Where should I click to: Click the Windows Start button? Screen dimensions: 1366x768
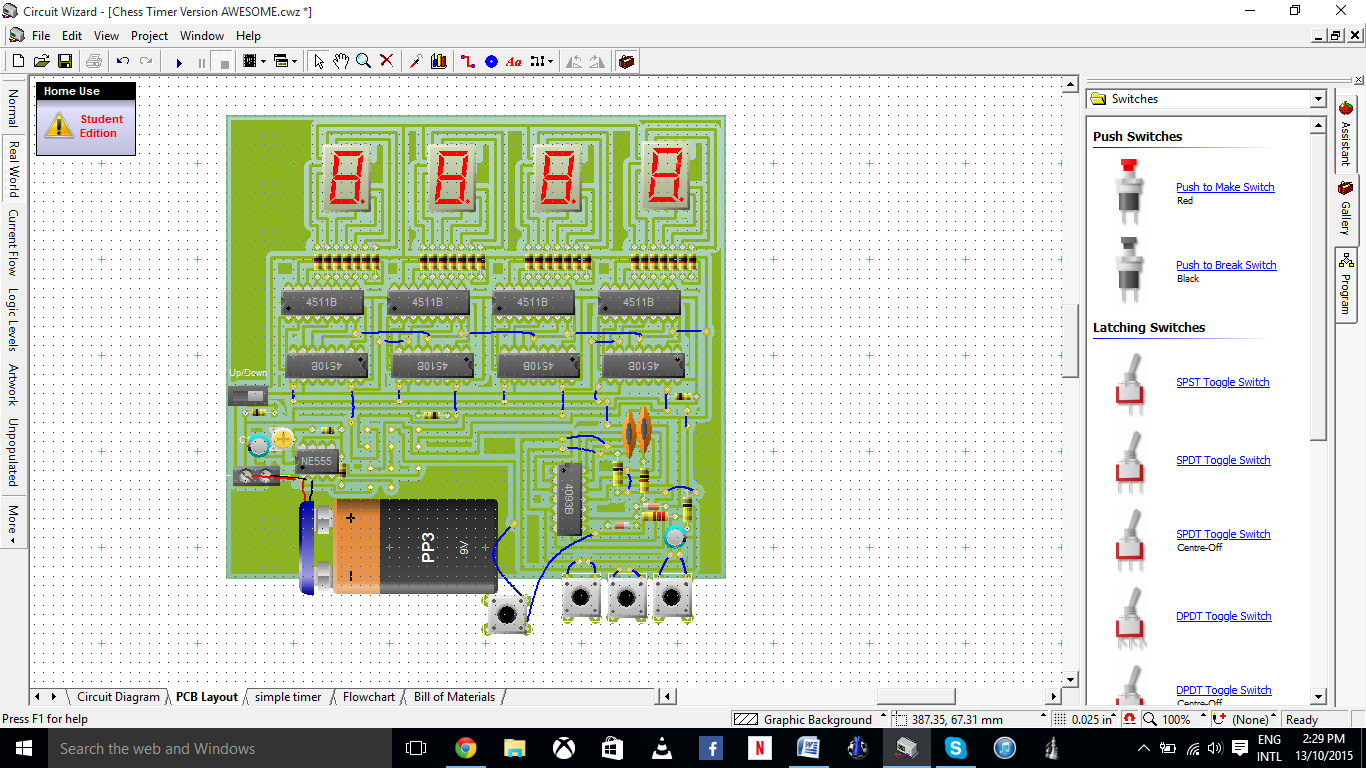(x=23, y=748)
